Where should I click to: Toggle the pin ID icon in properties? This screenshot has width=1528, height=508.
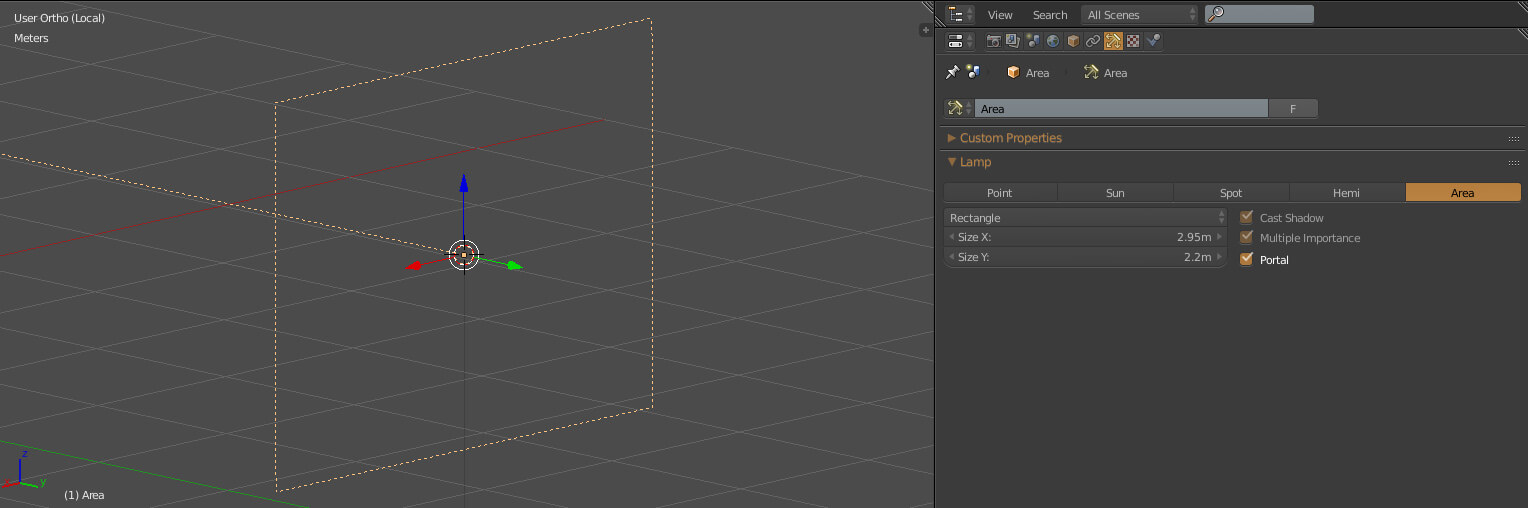(x=953, y=72)
